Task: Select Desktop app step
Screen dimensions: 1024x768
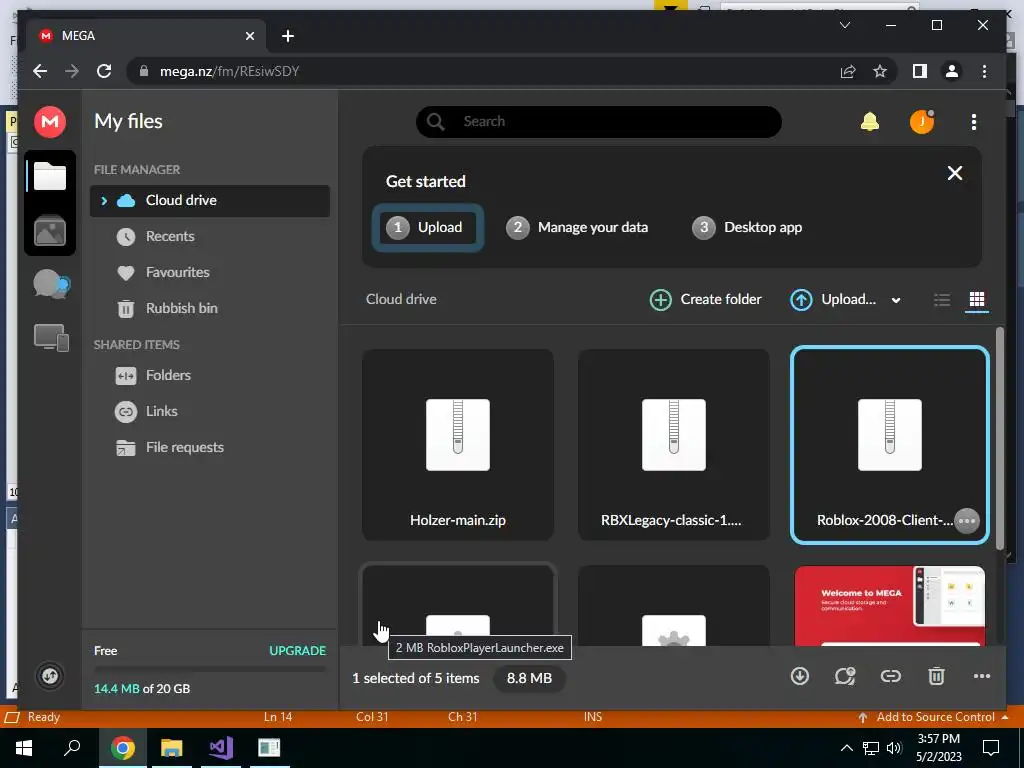Action: pyautogui.click(x=747, y=227)
